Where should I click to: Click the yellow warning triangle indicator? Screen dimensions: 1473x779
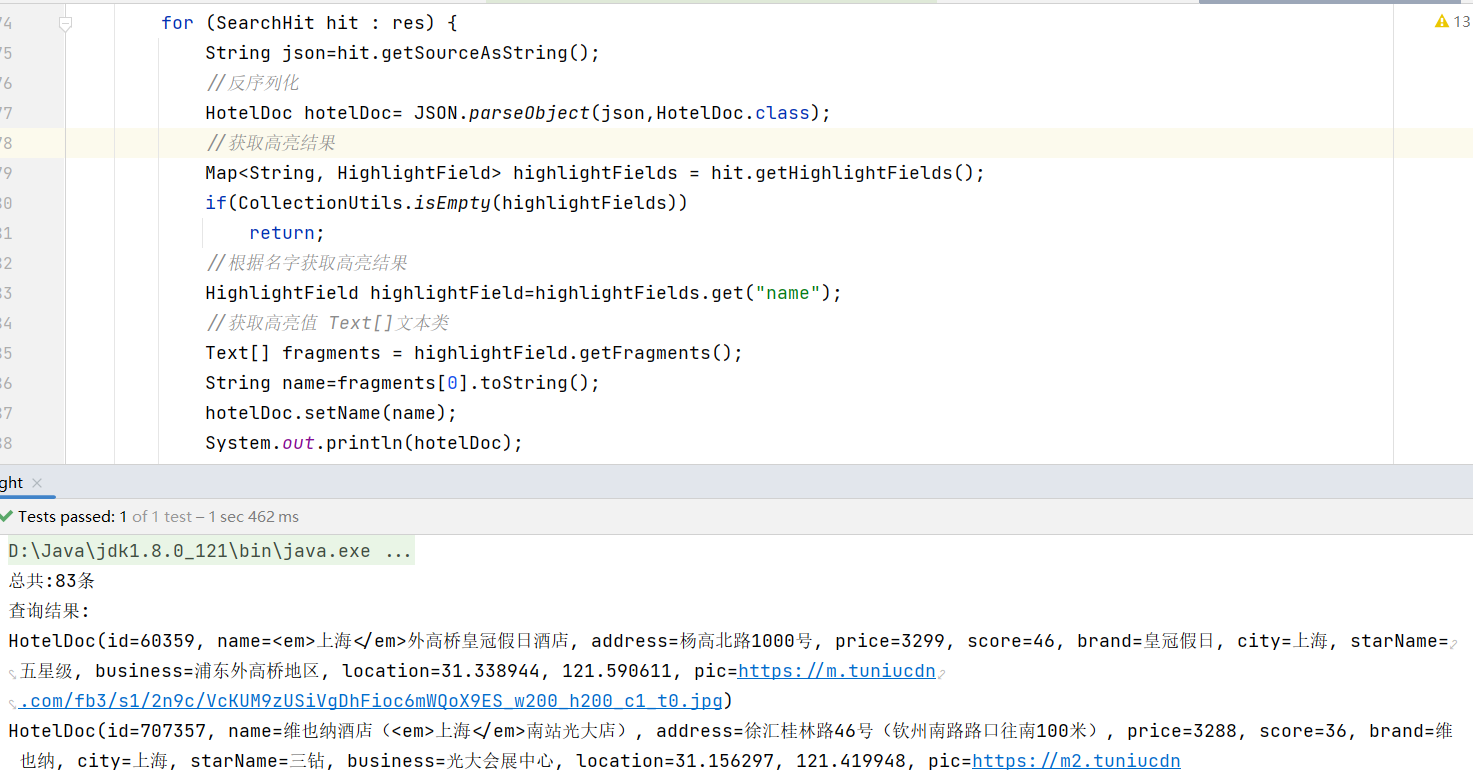[1440, 20]
